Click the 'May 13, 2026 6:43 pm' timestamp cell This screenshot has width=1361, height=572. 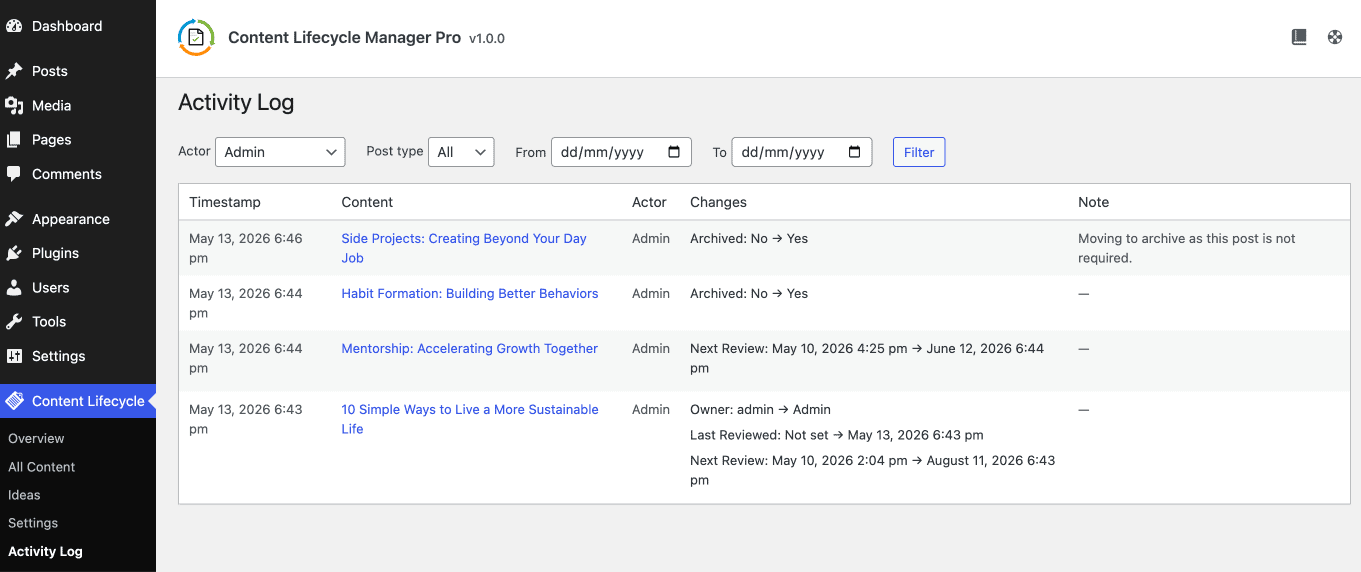tap(246, 419)
